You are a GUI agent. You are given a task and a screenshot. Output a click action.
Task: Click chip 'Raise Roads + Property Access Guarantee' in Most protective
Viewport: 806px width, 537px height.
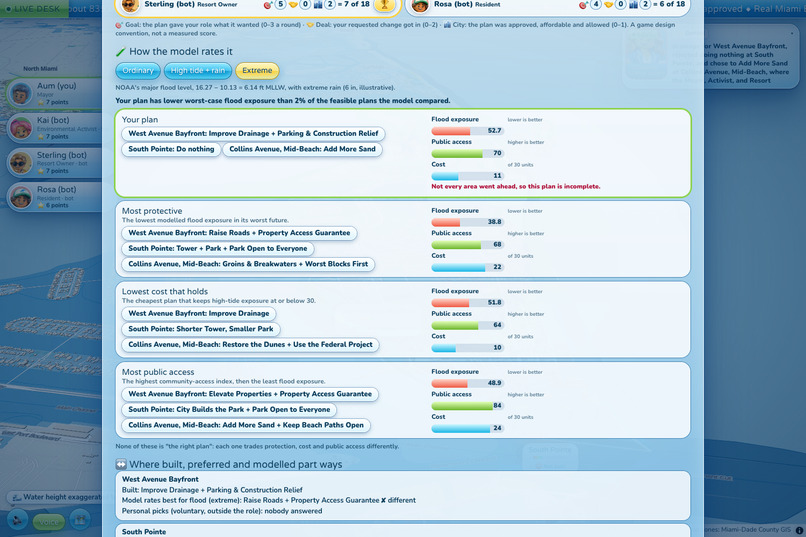coord(239,233)
